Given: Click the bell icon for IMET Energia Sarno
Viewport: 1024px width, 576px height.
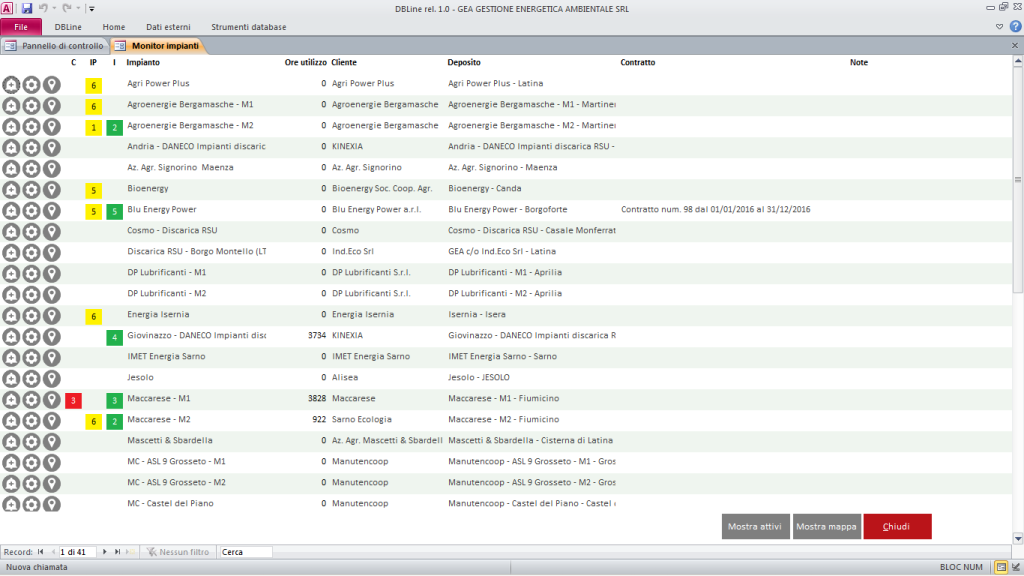Looking at the screenshot, I should (11, 357).
